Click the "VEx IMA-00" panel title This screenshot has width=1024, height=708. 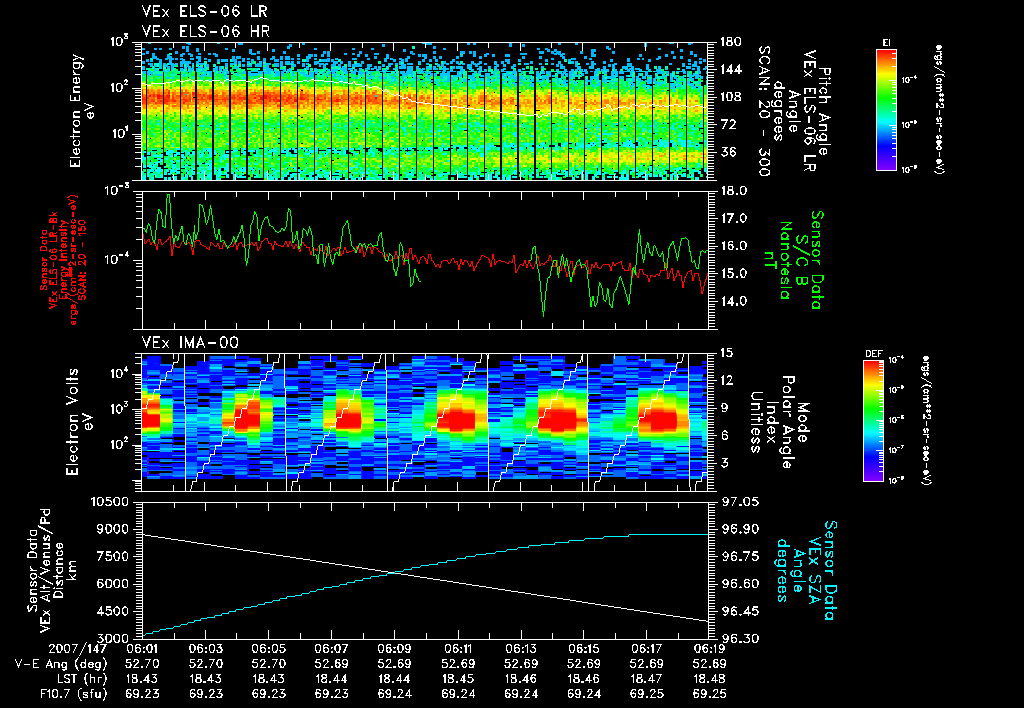190,342
